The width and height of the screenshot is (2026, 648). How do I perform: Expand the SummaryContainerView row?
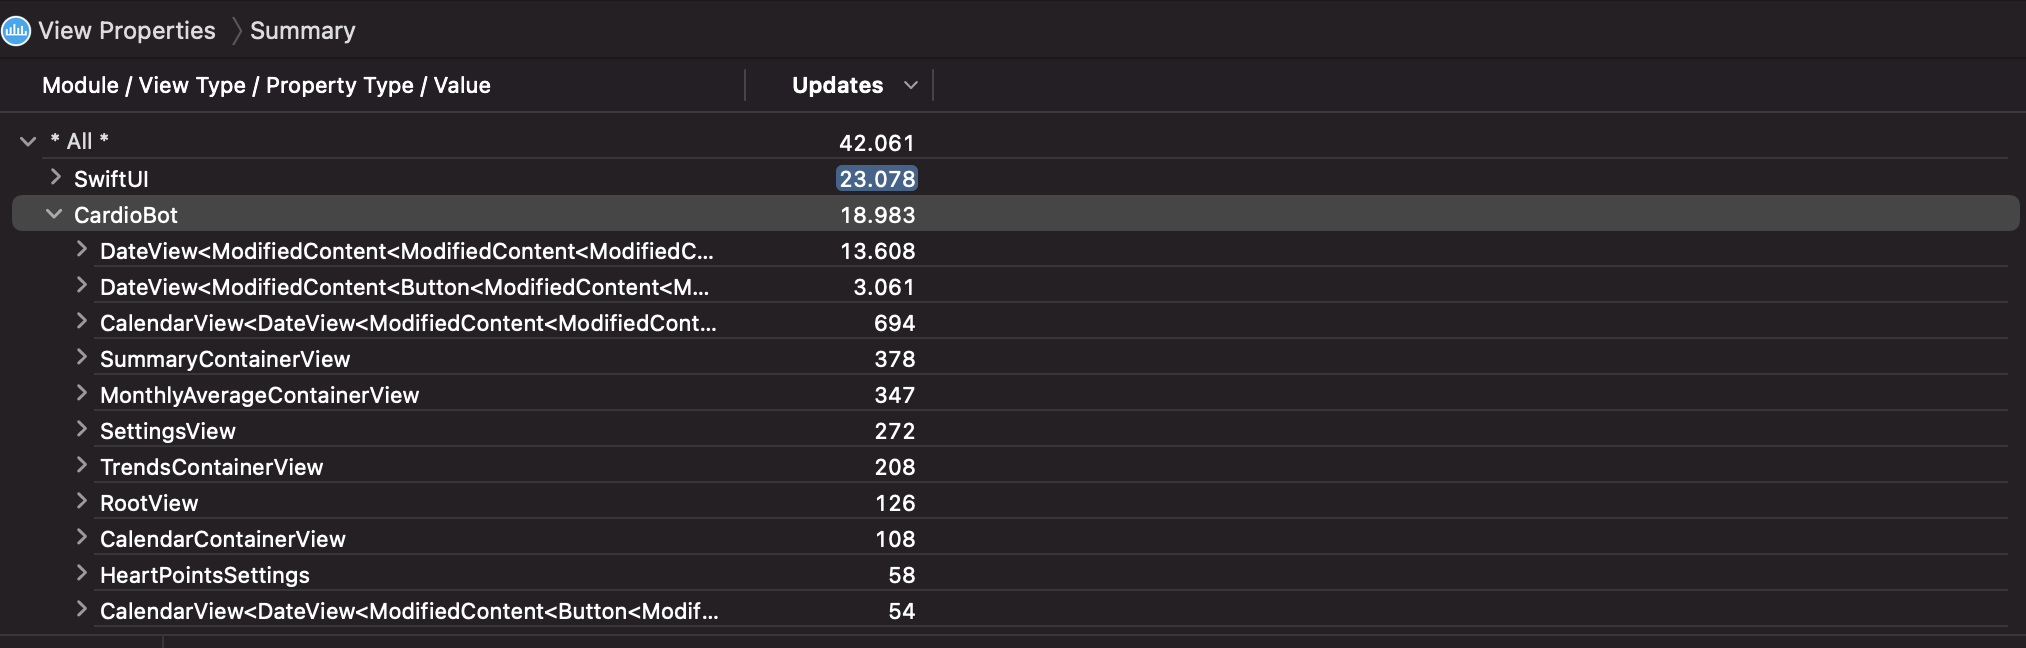(82, 358)
